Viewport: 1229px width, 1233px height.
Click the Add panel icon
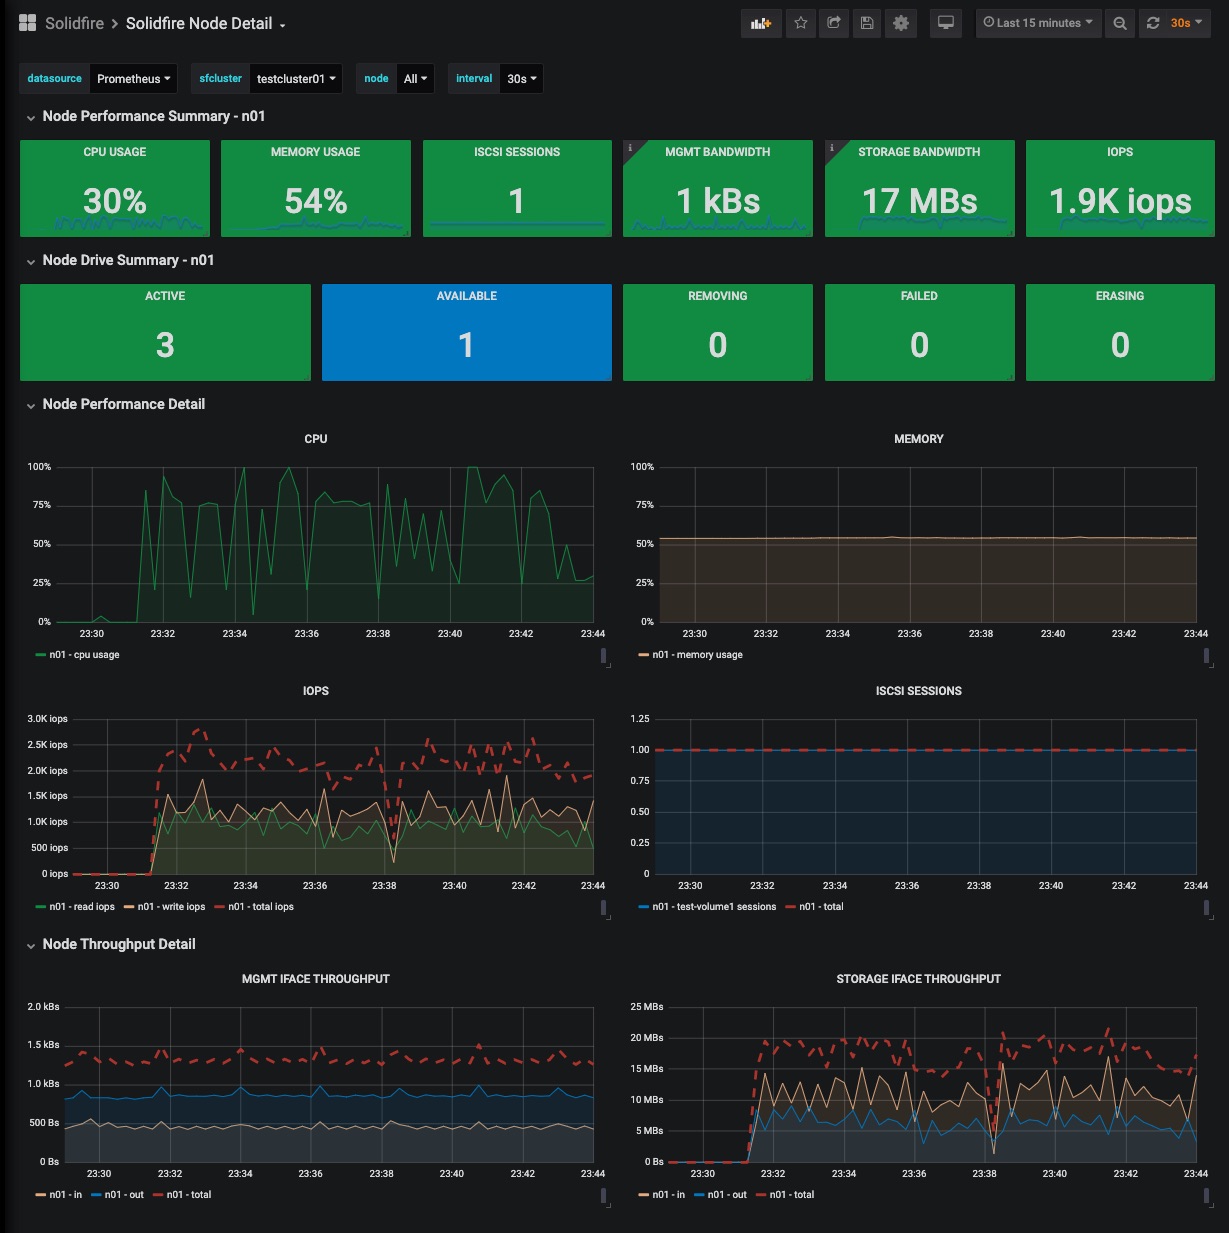point(761,23)
